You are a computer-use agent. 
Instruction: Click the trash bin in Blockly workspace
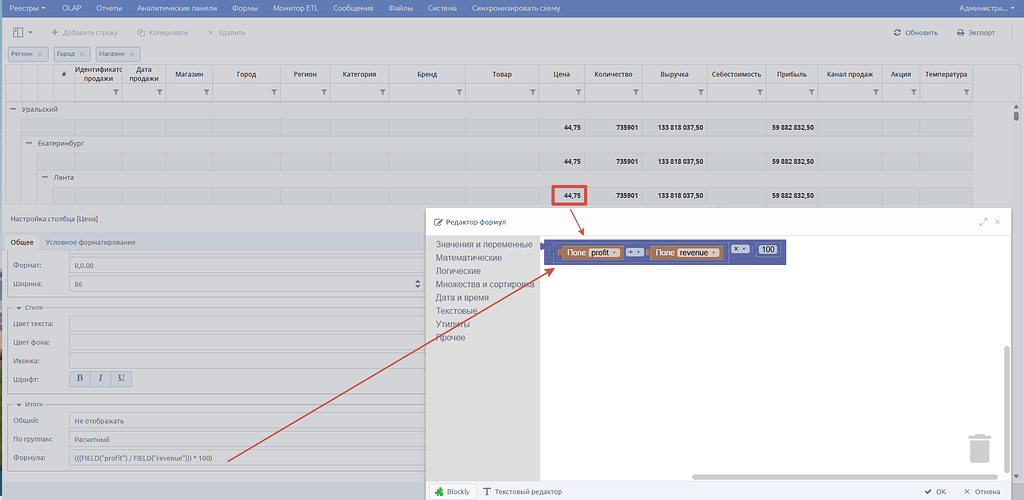tap(980, 448)
